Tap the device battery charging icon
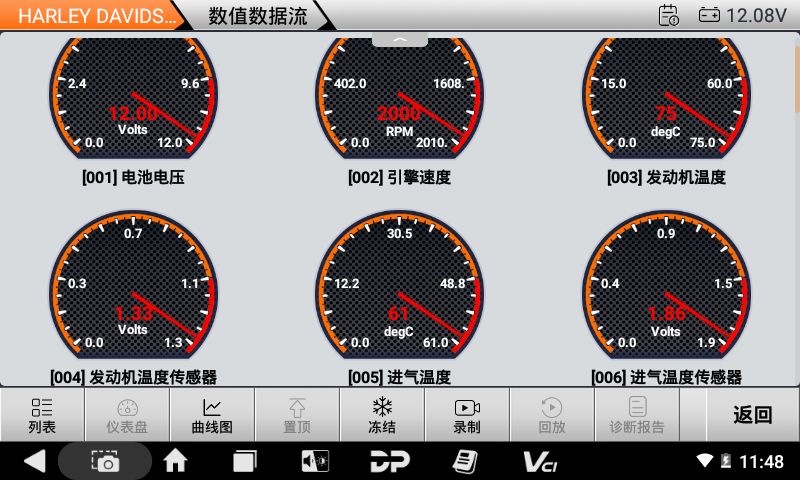This screenshot has width=800, height=480. [x=726, y=461]
